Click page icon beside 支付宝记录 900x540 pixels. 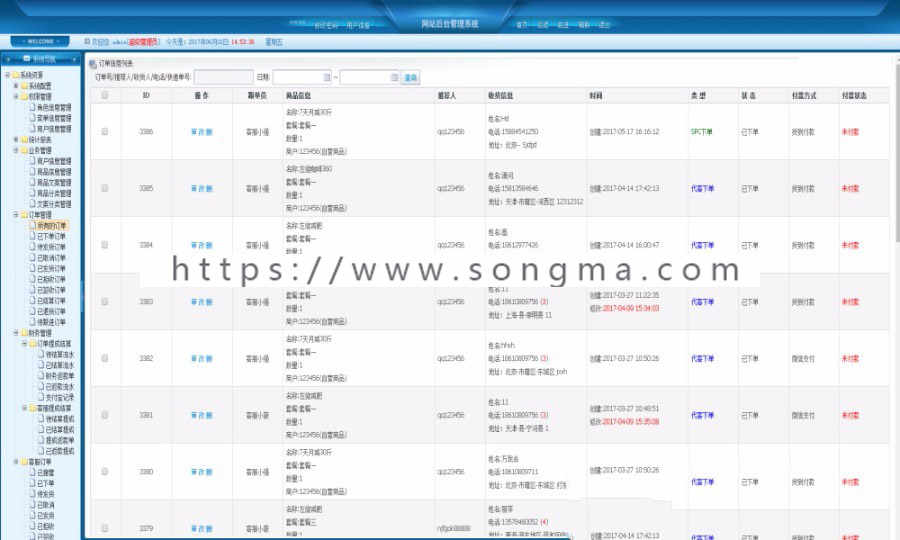[x=41, y=397]
